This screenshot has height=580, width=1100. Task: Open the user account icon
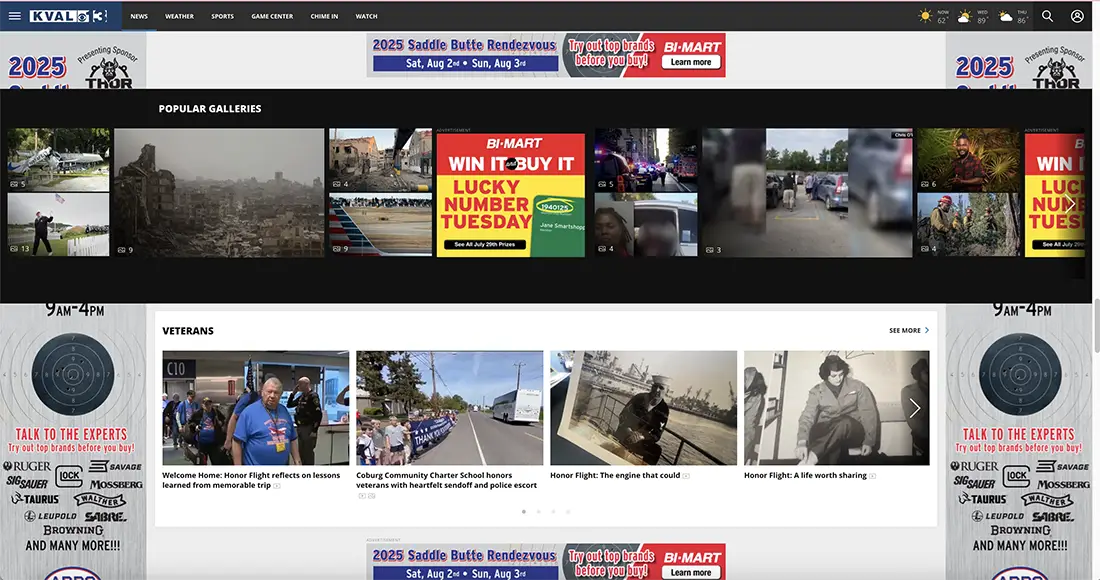(x=1077, y=15)
